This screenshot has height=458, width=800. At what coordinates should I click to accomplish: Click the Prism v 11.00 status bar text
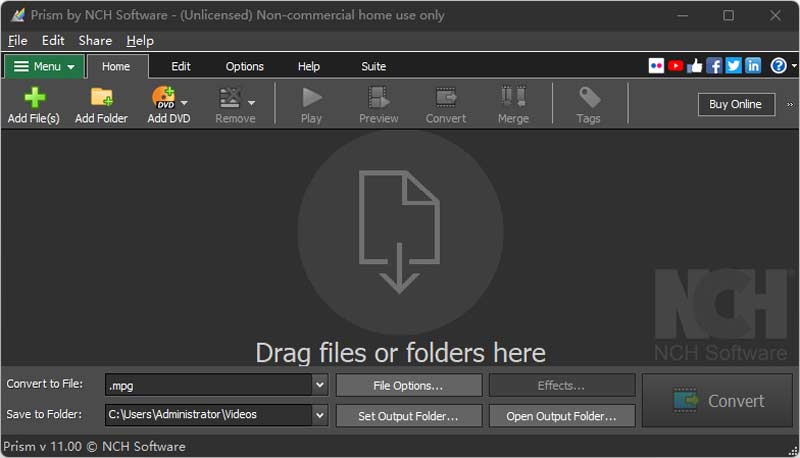94,447
